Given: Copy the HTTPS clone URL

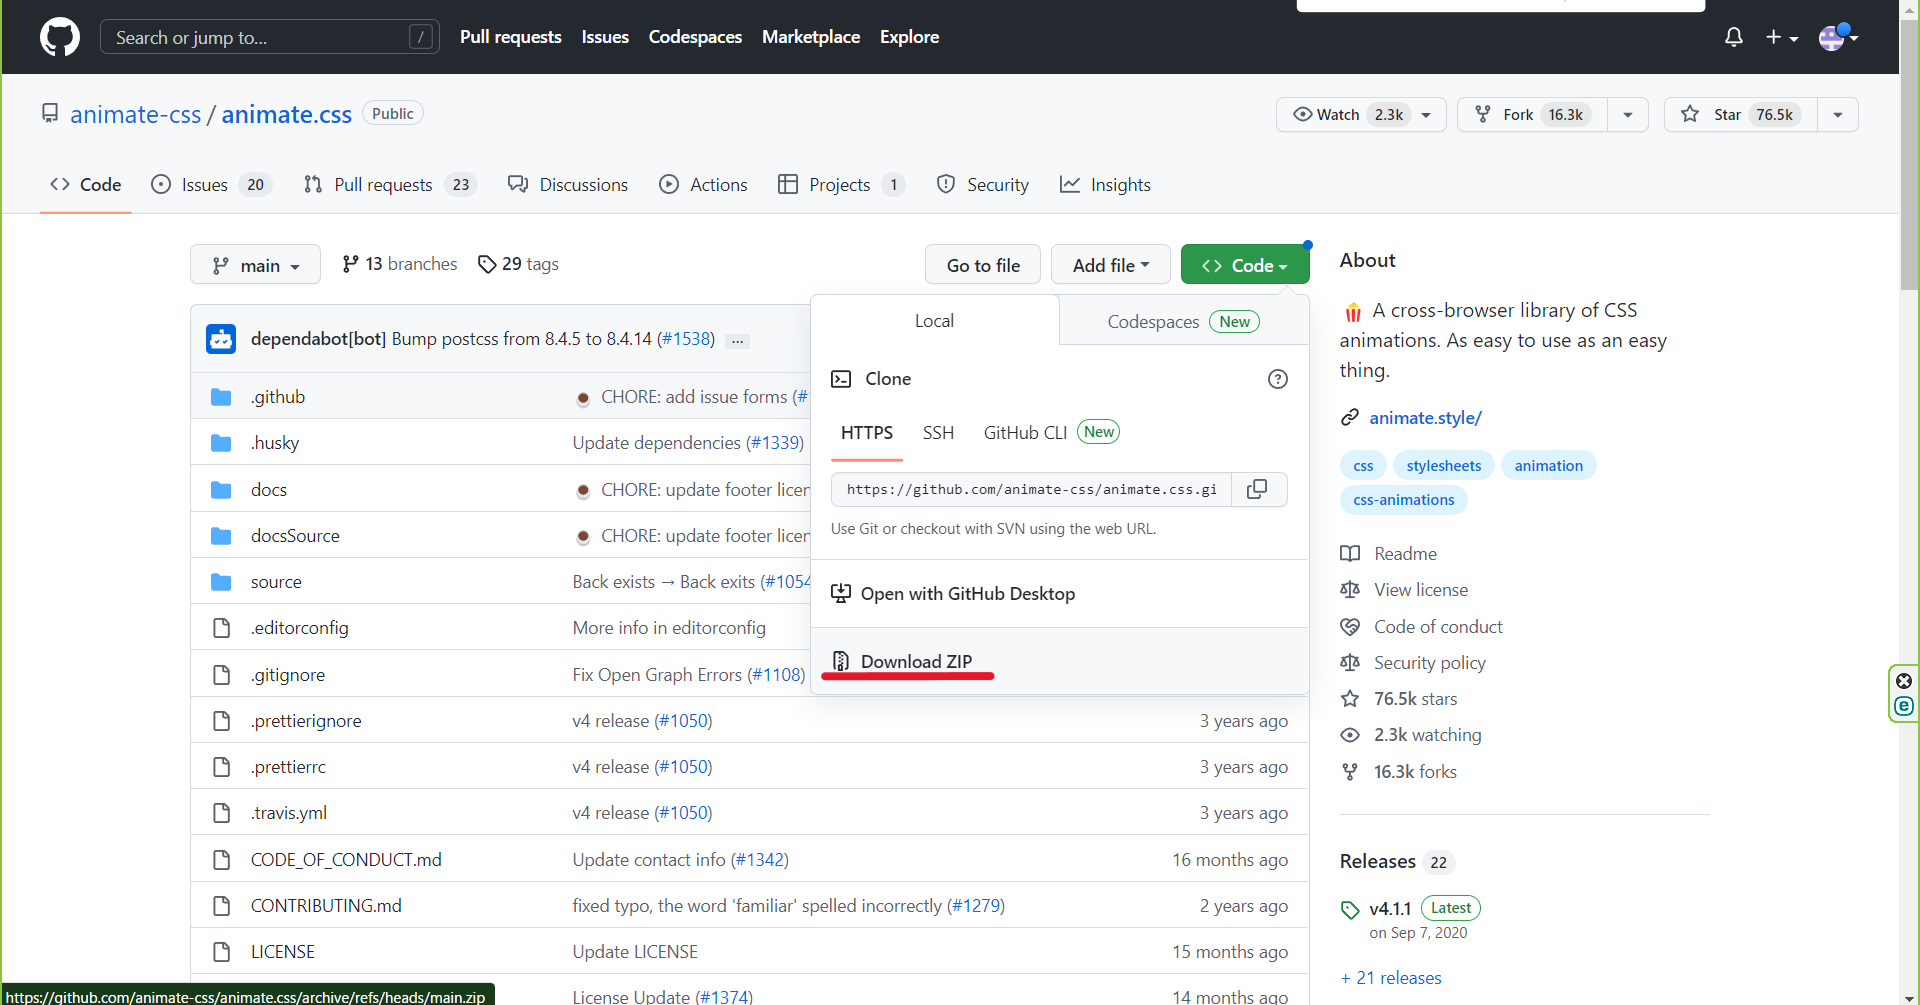Looking at the screenshot, I should pos(1258,489).
